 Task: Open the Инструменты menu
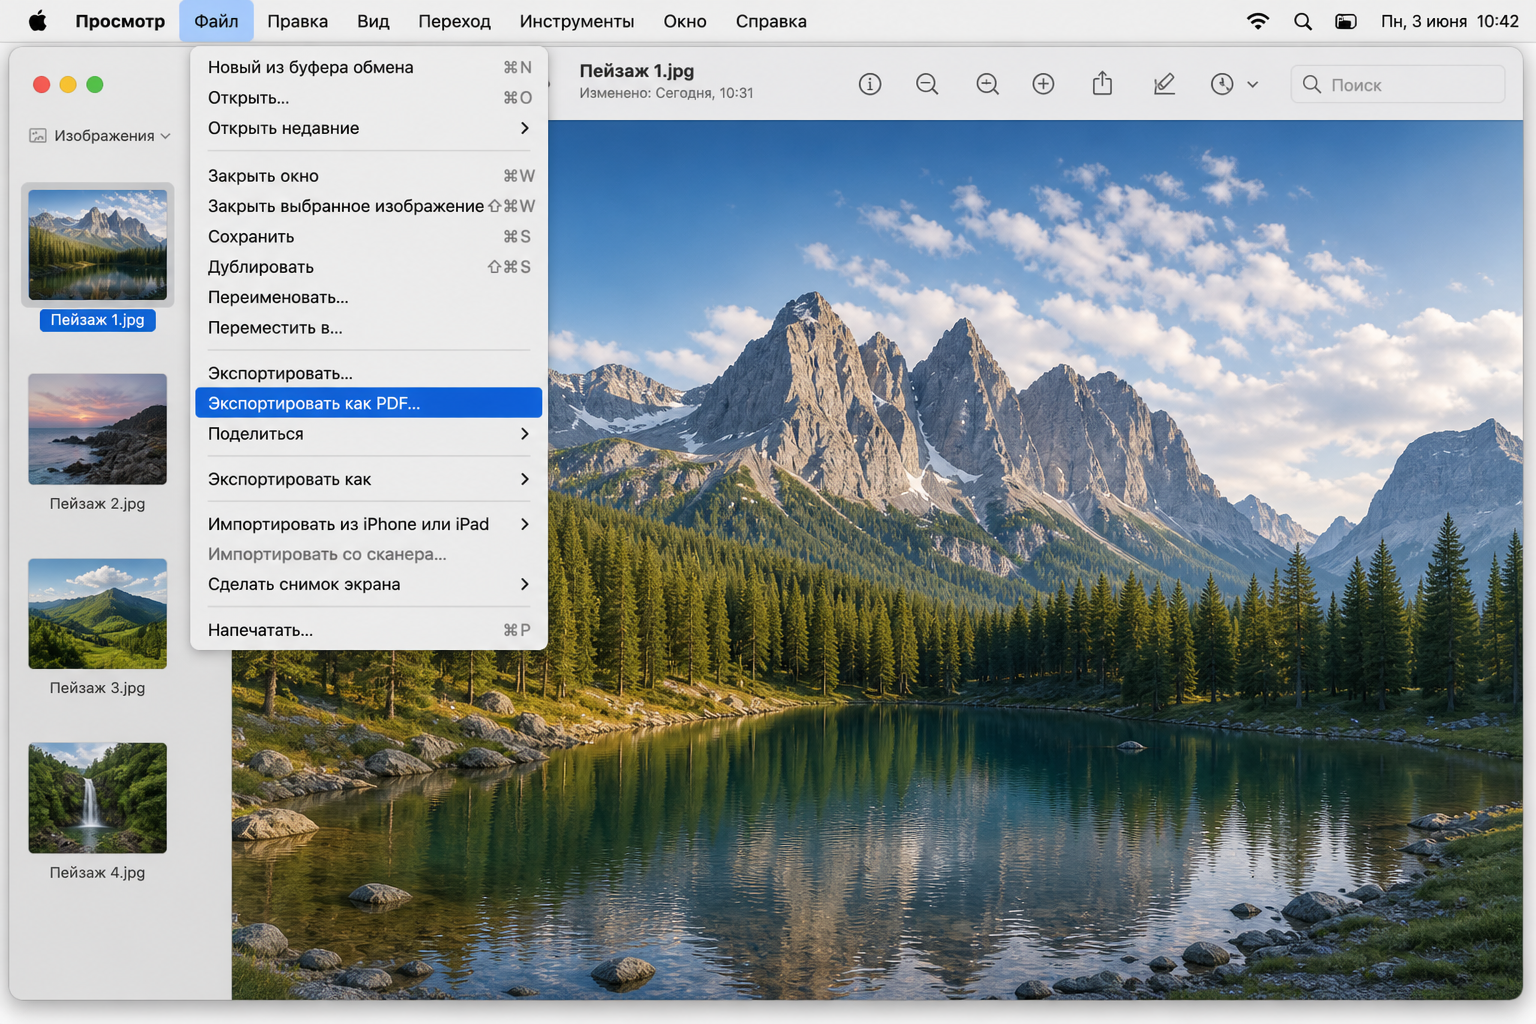coord(577,21)
